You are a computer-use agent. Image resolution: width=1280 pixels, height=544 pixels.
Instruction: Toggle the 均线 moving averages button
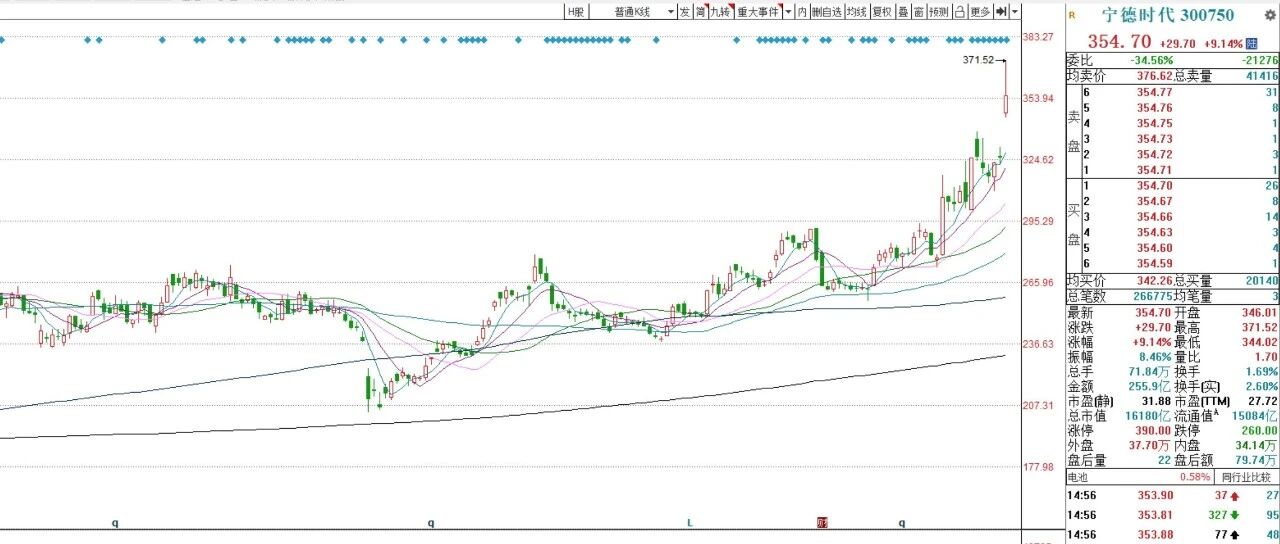point(856,12)
